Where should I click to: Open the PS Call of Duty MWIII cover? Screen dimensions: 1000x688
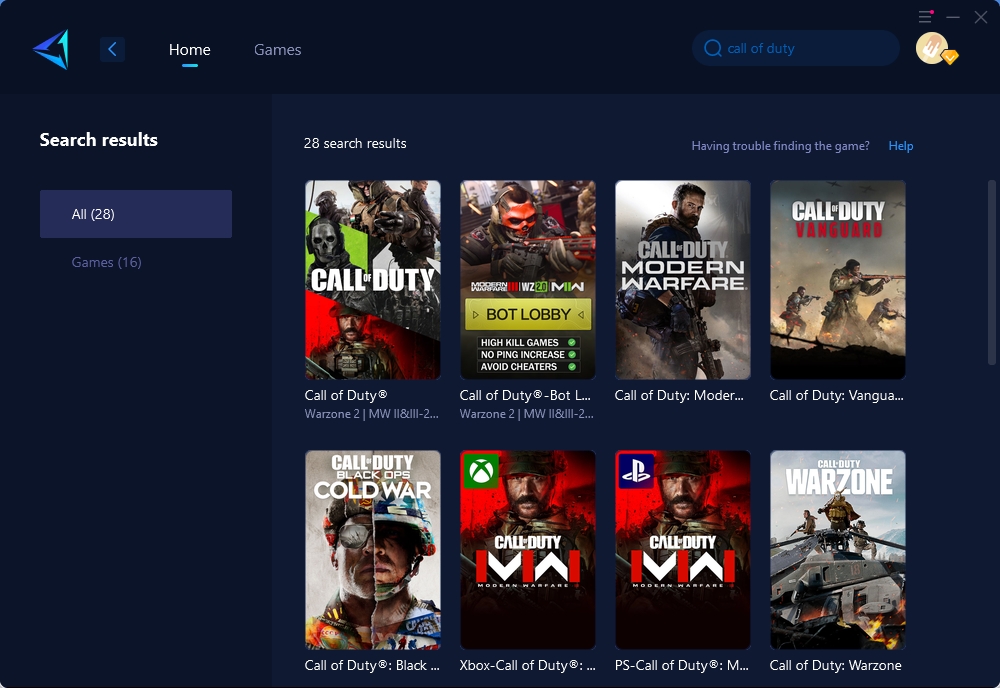pos(682,550)
